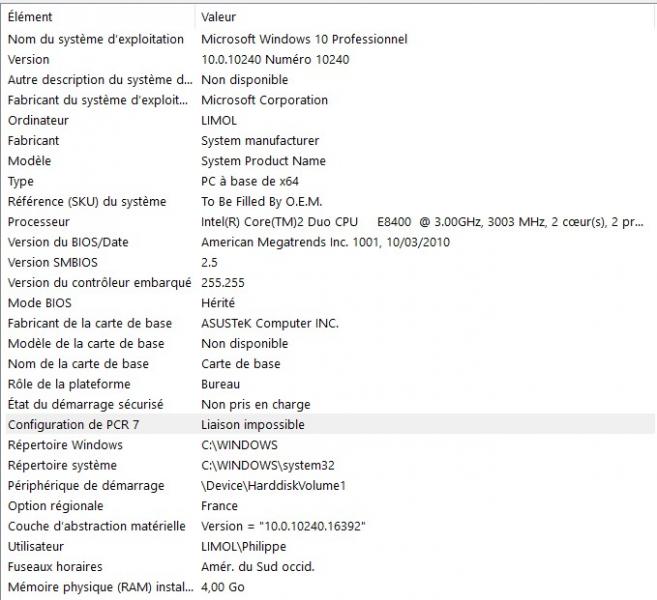The width and height of the screenshot is (657, 600).
Task: Select the Intel Core2 Duo E8400 value
Action: [422, 222]
